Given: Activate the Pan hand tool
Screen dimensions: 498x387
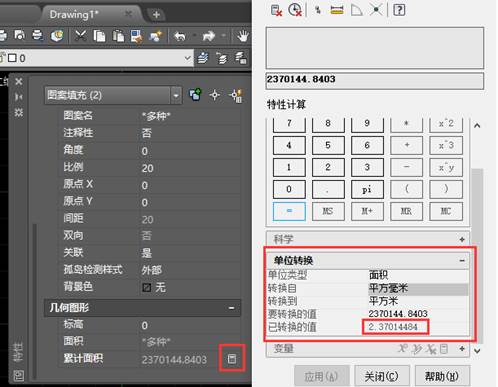Looking at the screenshot, I should coord(242,36).
